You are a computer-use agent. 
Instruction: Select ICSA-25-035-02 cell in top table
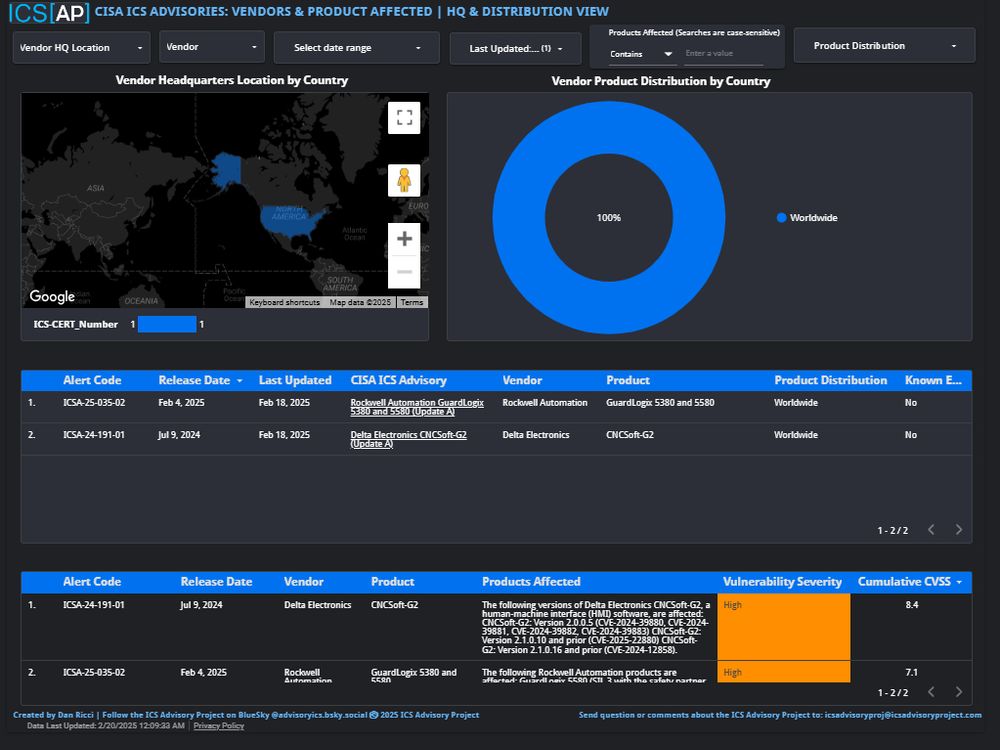coord(94,402)
